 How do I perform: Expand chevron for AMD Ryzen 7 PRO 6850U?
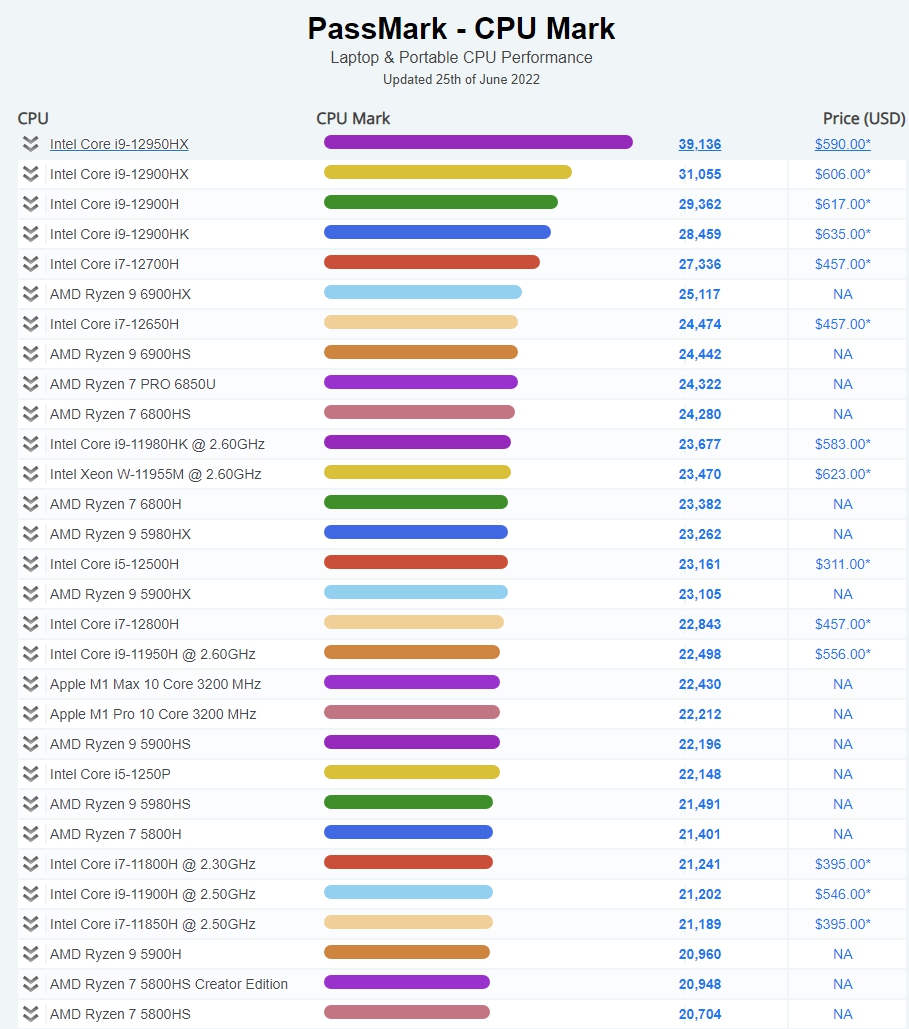point(30,384)
